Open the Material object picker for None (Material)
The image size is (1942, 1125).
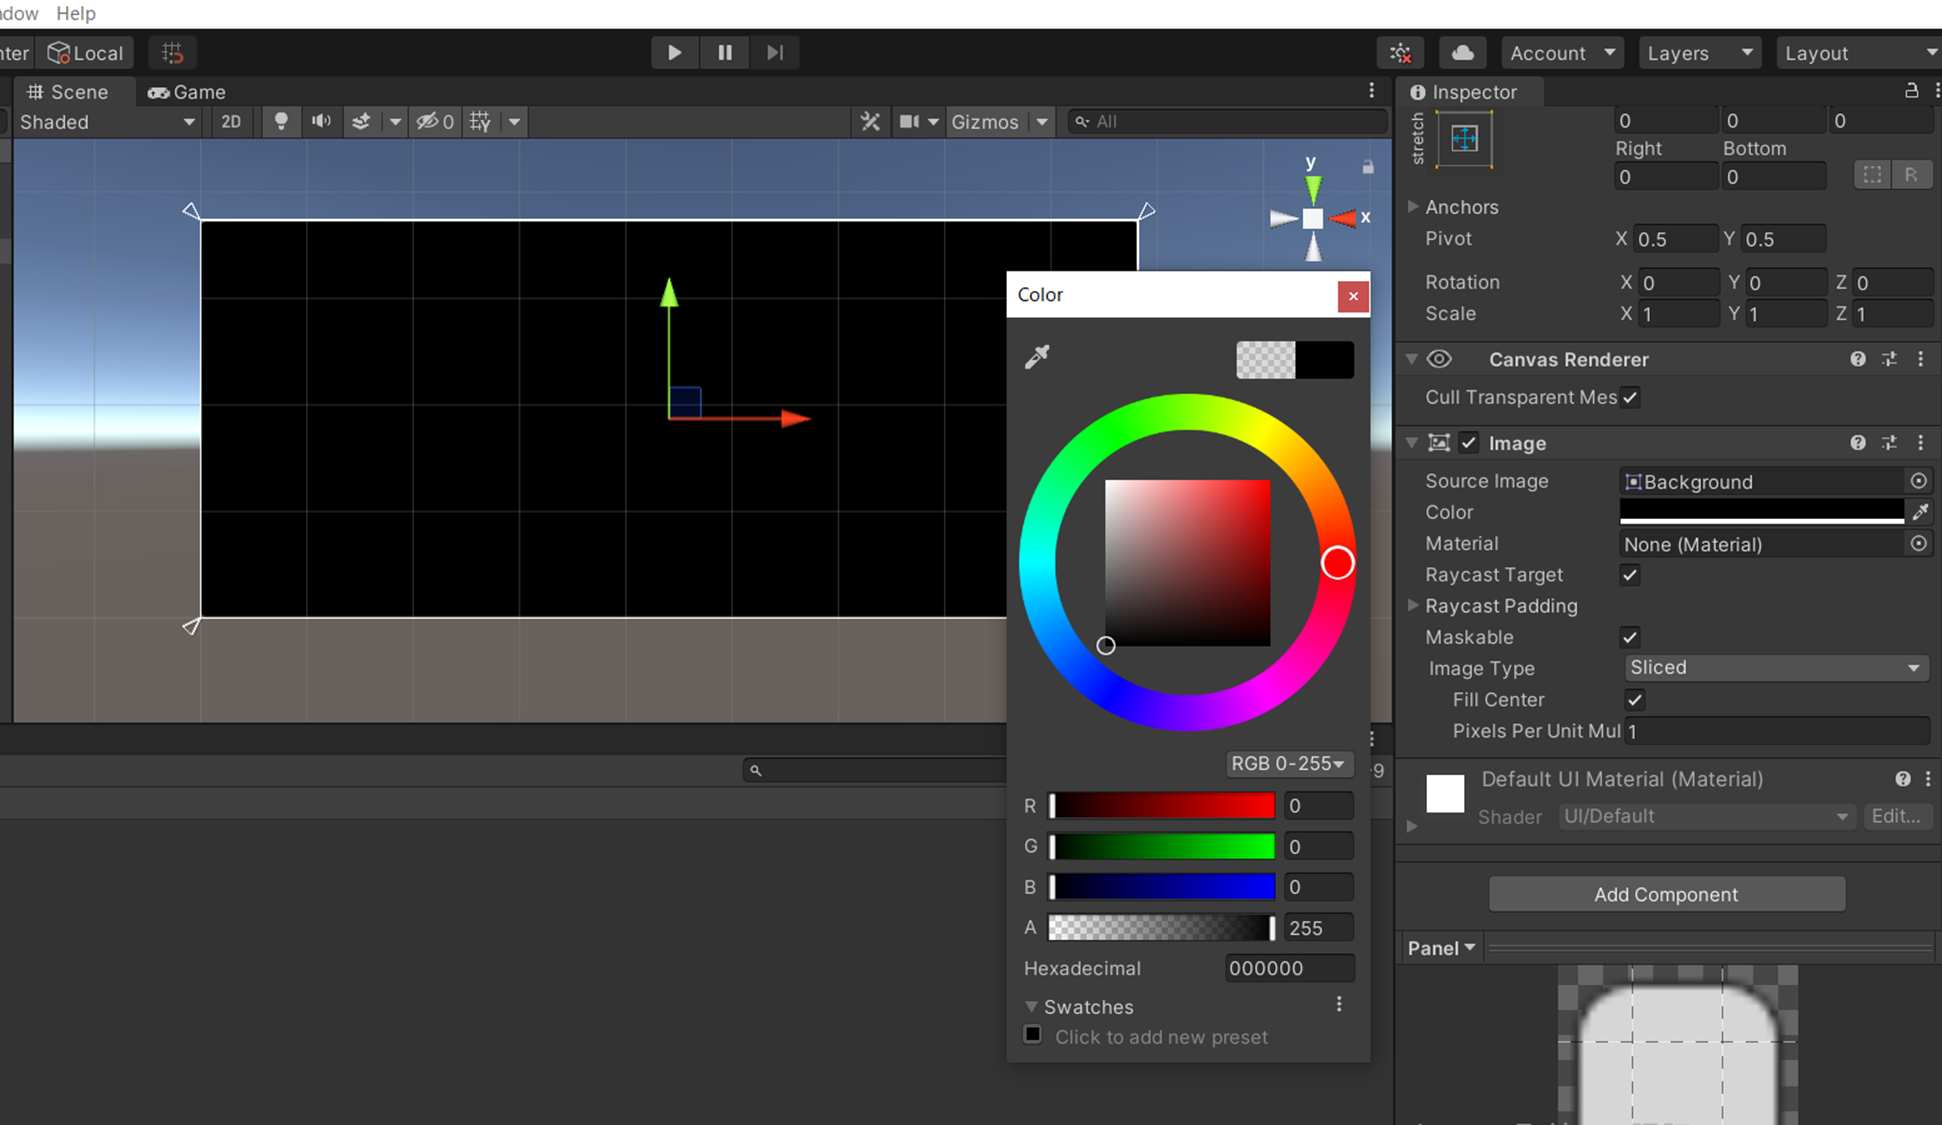[x=1918, y=543]
